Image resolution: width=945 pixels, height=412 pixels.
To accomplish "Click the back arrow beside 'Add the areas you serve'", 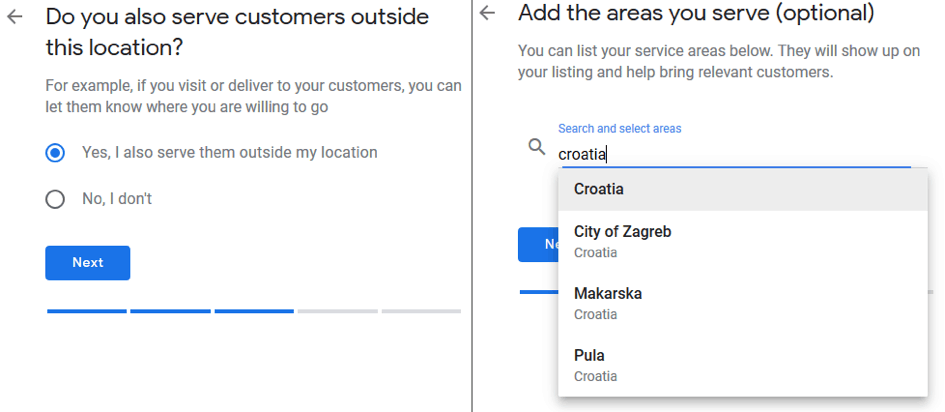I will point(487,13).
